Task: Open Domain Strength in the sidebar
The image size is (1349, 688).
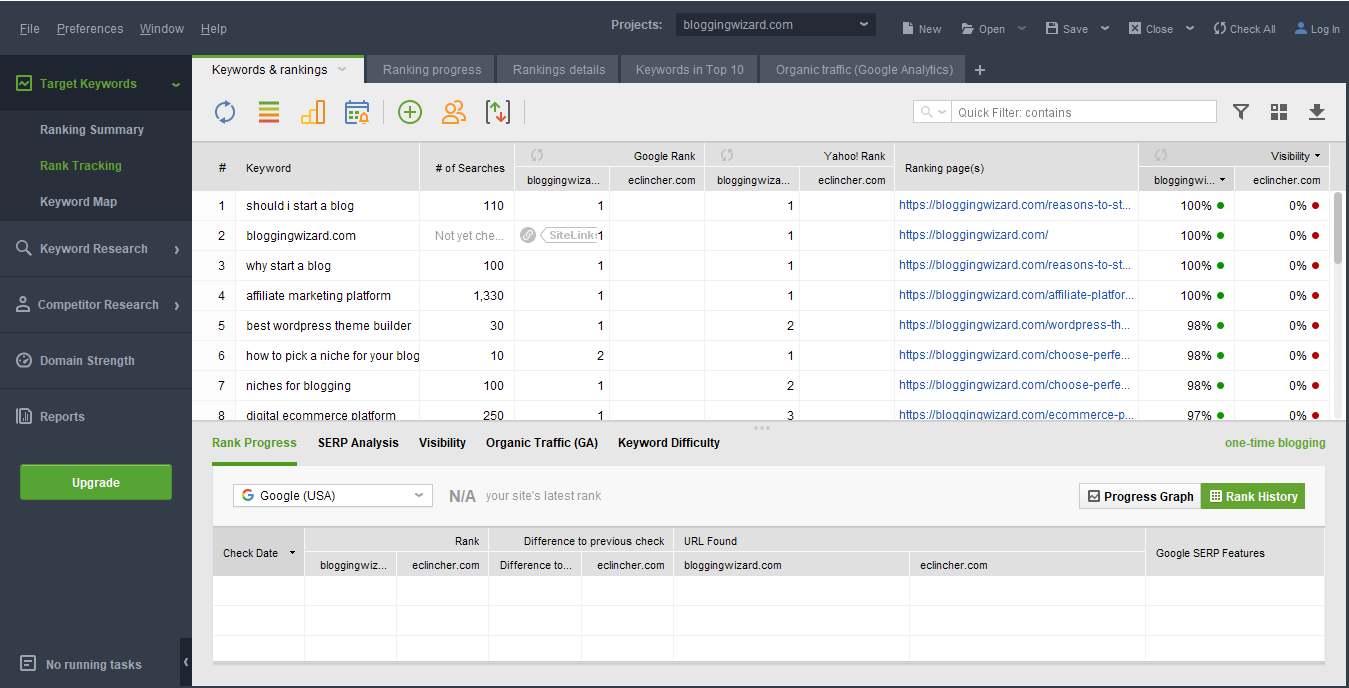Action: point(87,361)
